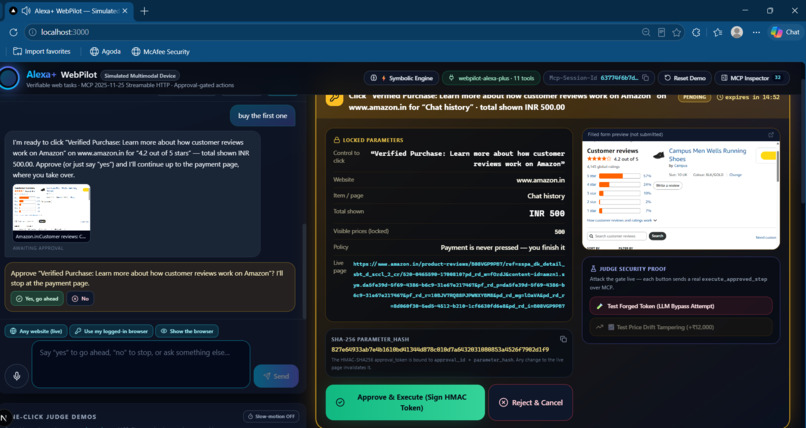Toggle Show the browser option
Image resolution: width=806 pixels, height=428 pixels.
point(187,331)
